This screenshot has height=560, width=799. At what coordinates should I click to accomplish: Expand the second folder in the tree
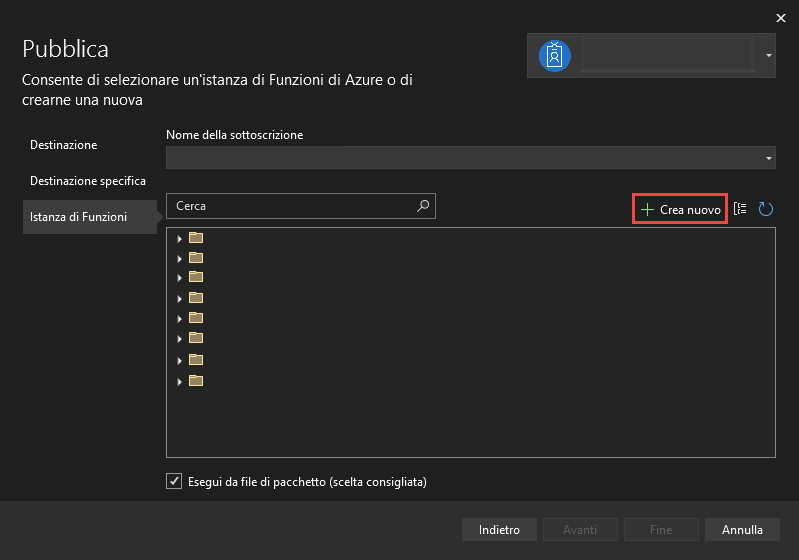[x=179, y=259]
